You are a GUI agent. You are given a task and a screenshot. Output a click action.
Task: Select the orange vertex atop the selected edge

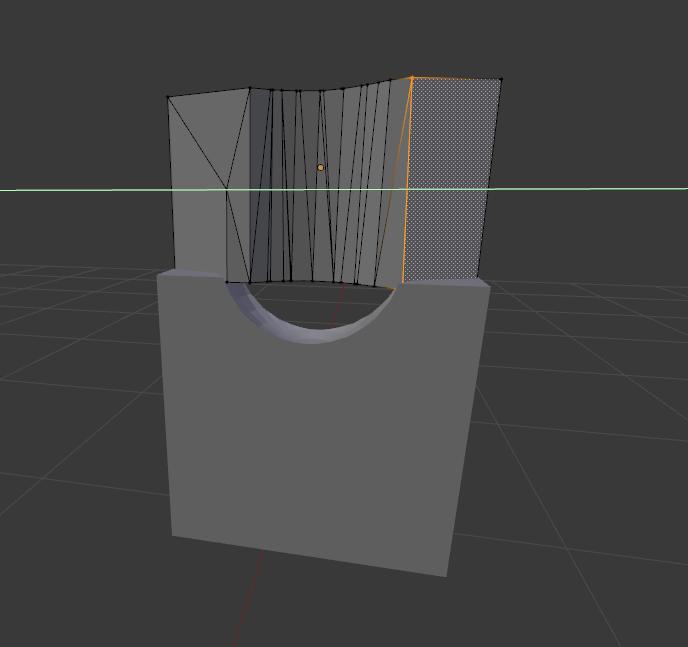point(412,78)
